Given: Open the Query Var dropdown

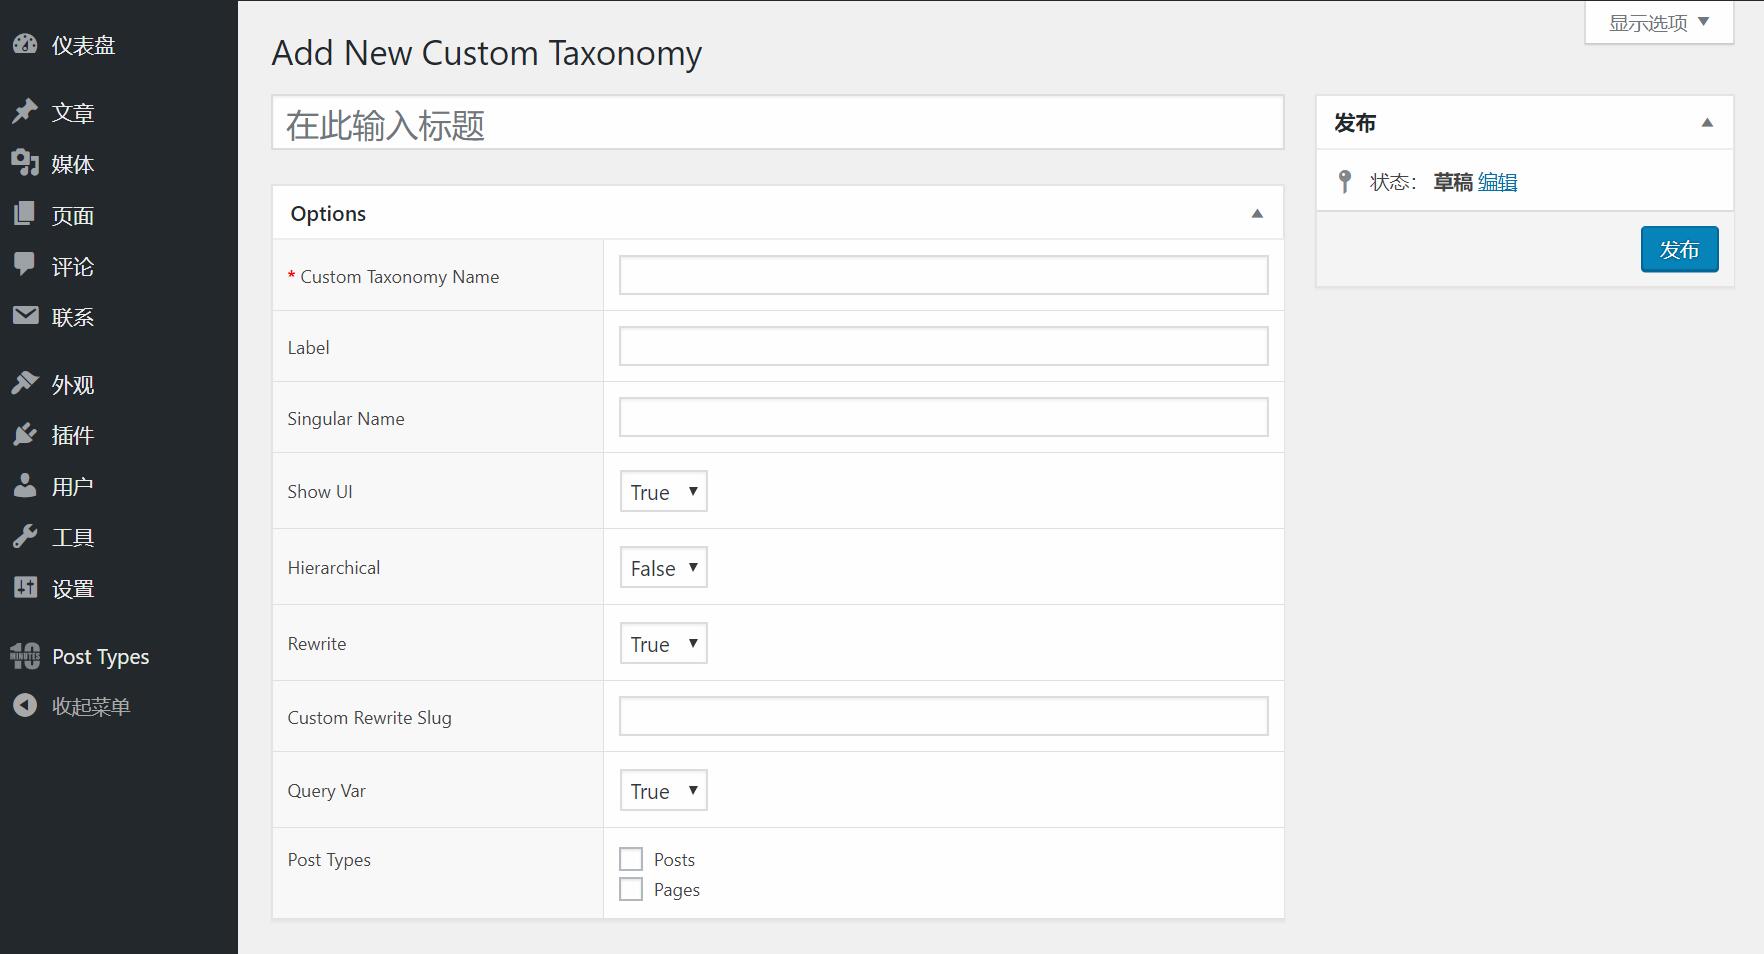Looking at the screenshot, I should [663, 791].
